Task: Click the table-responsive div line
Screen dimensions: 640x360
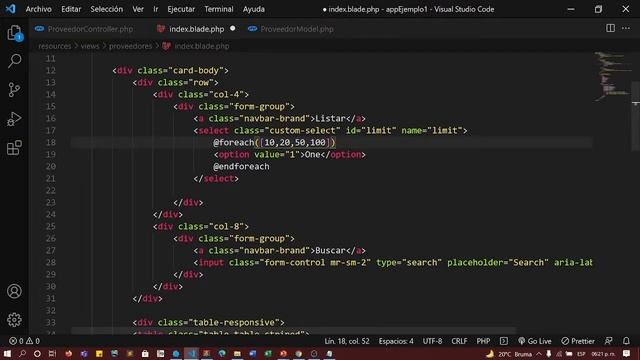Action: (208, 322)
